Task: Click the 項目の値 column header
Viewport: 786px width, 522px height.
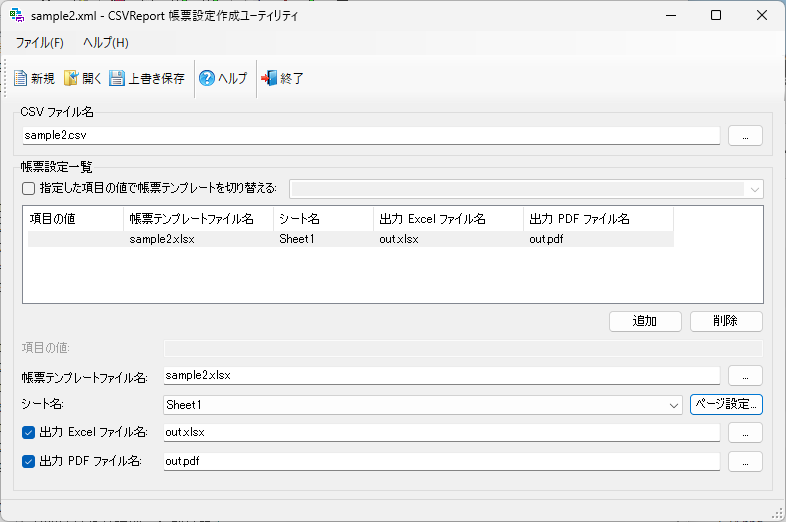Action: tap(73, 219)
